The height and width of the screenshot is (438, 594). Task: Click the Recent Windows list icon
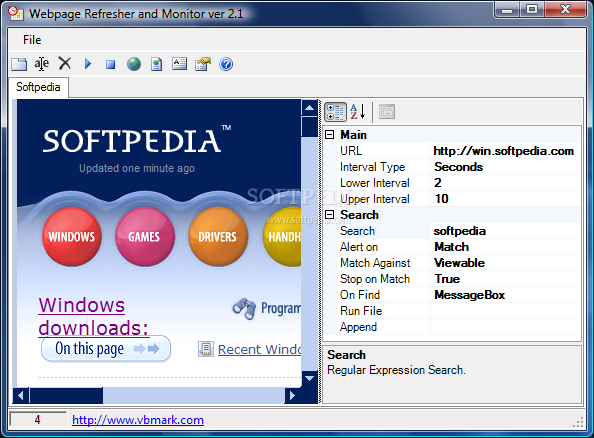205,349
